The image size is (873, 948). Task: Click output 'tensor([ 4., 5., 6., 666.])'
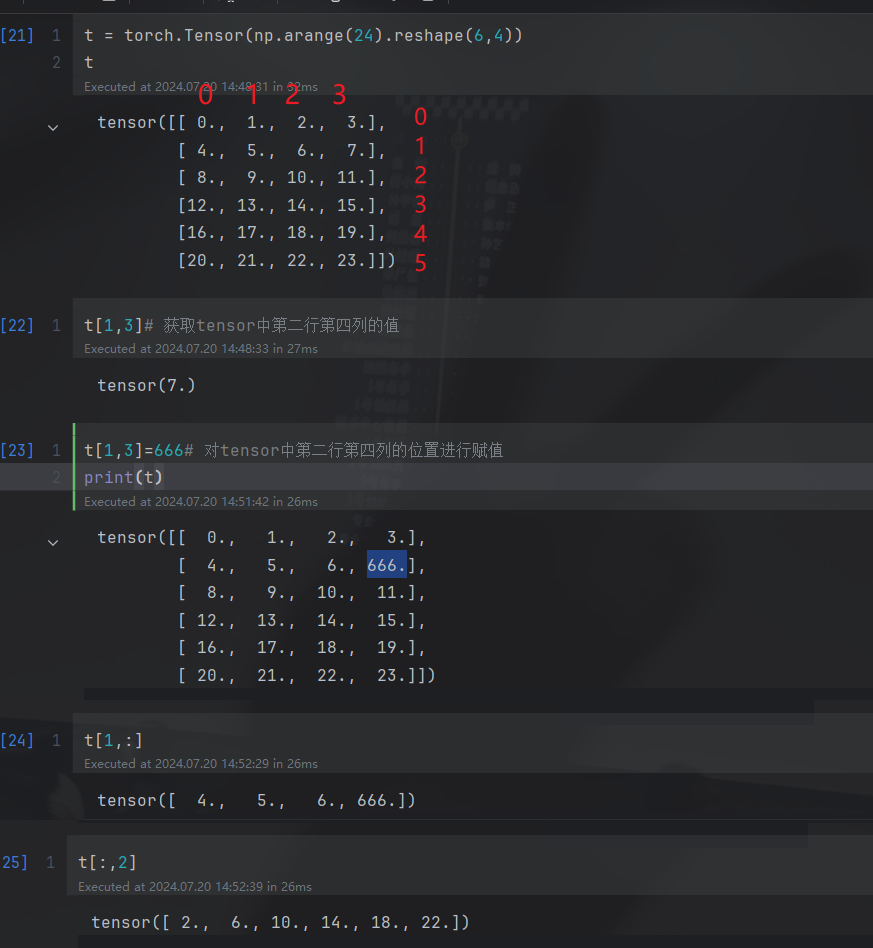click(256, 800)
